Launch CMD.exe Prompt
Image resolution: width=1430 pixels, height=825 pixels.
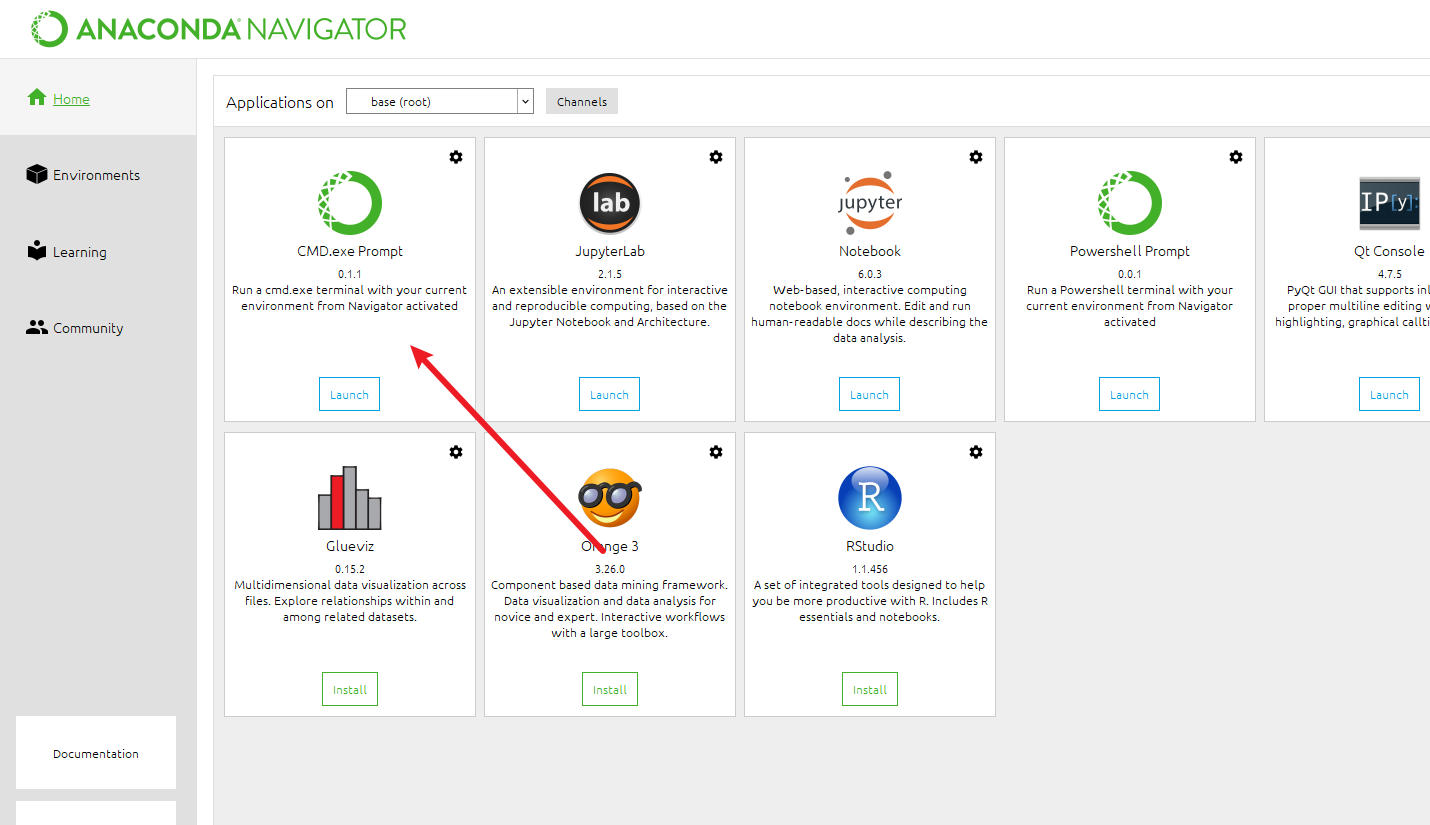[350, 394]
